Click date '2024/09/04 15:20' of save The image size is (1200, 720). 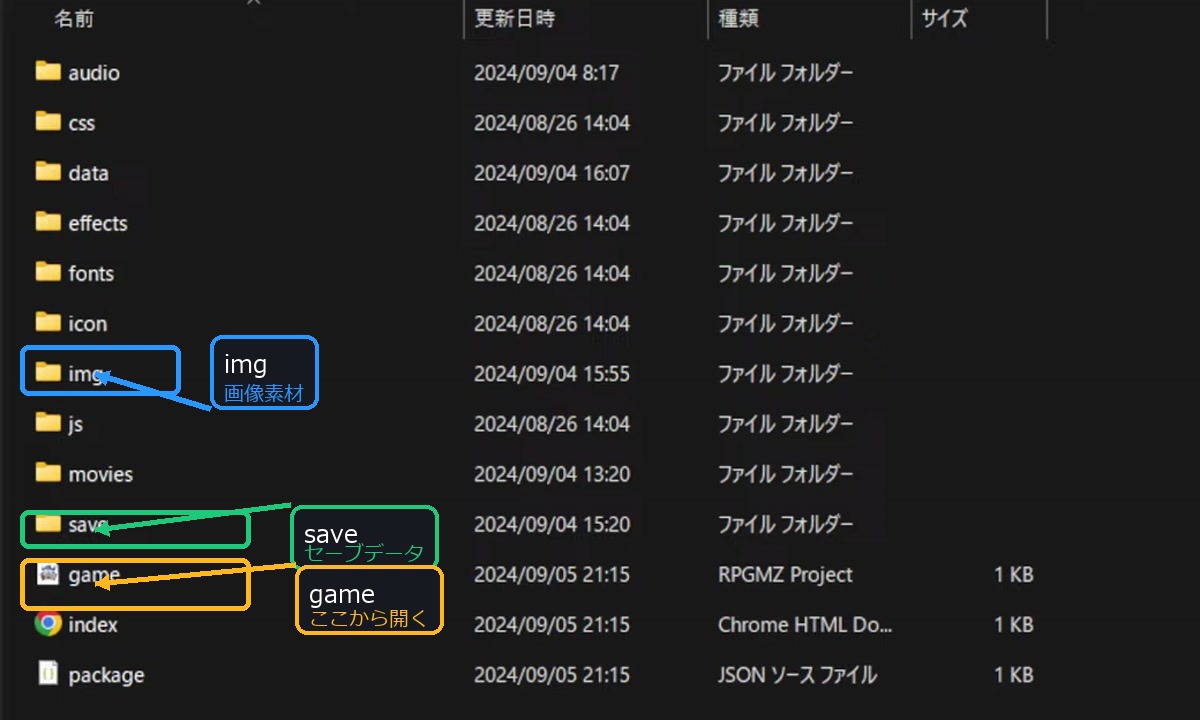point(552,524)
